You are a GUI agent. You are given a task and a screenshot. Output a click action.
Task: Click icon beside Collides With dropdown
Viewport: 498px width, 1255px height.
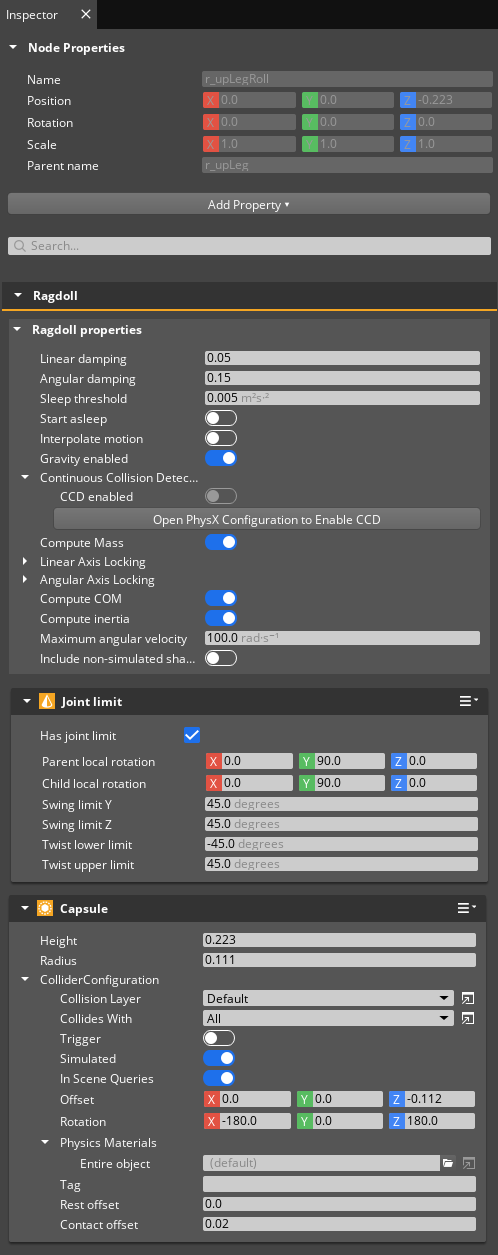pos(467,1018)
